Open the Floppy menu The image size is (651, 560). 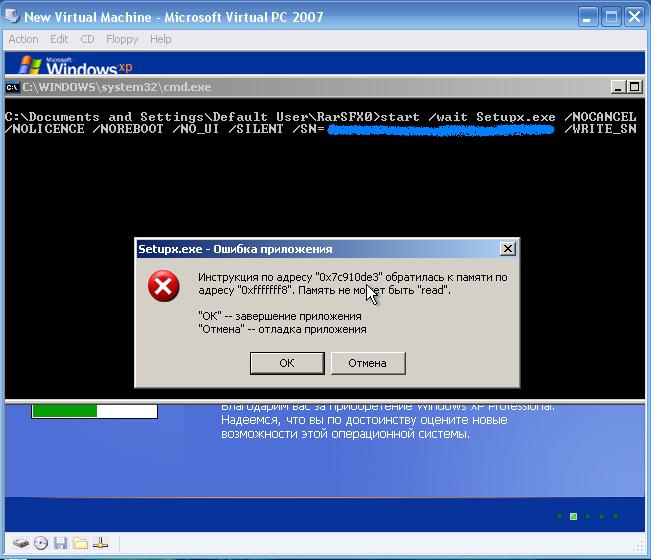(122, 39)
